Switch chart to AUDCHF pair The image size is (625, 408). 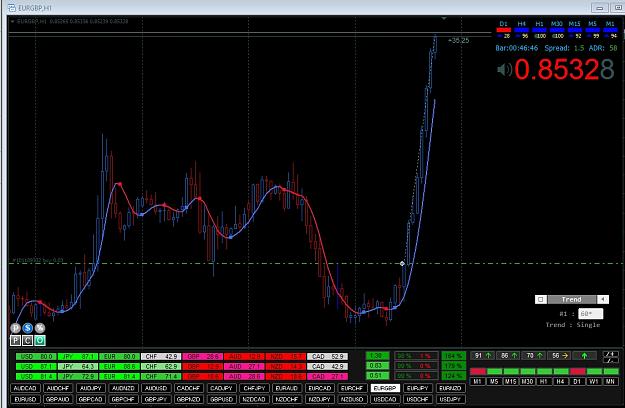click(58, 388)
